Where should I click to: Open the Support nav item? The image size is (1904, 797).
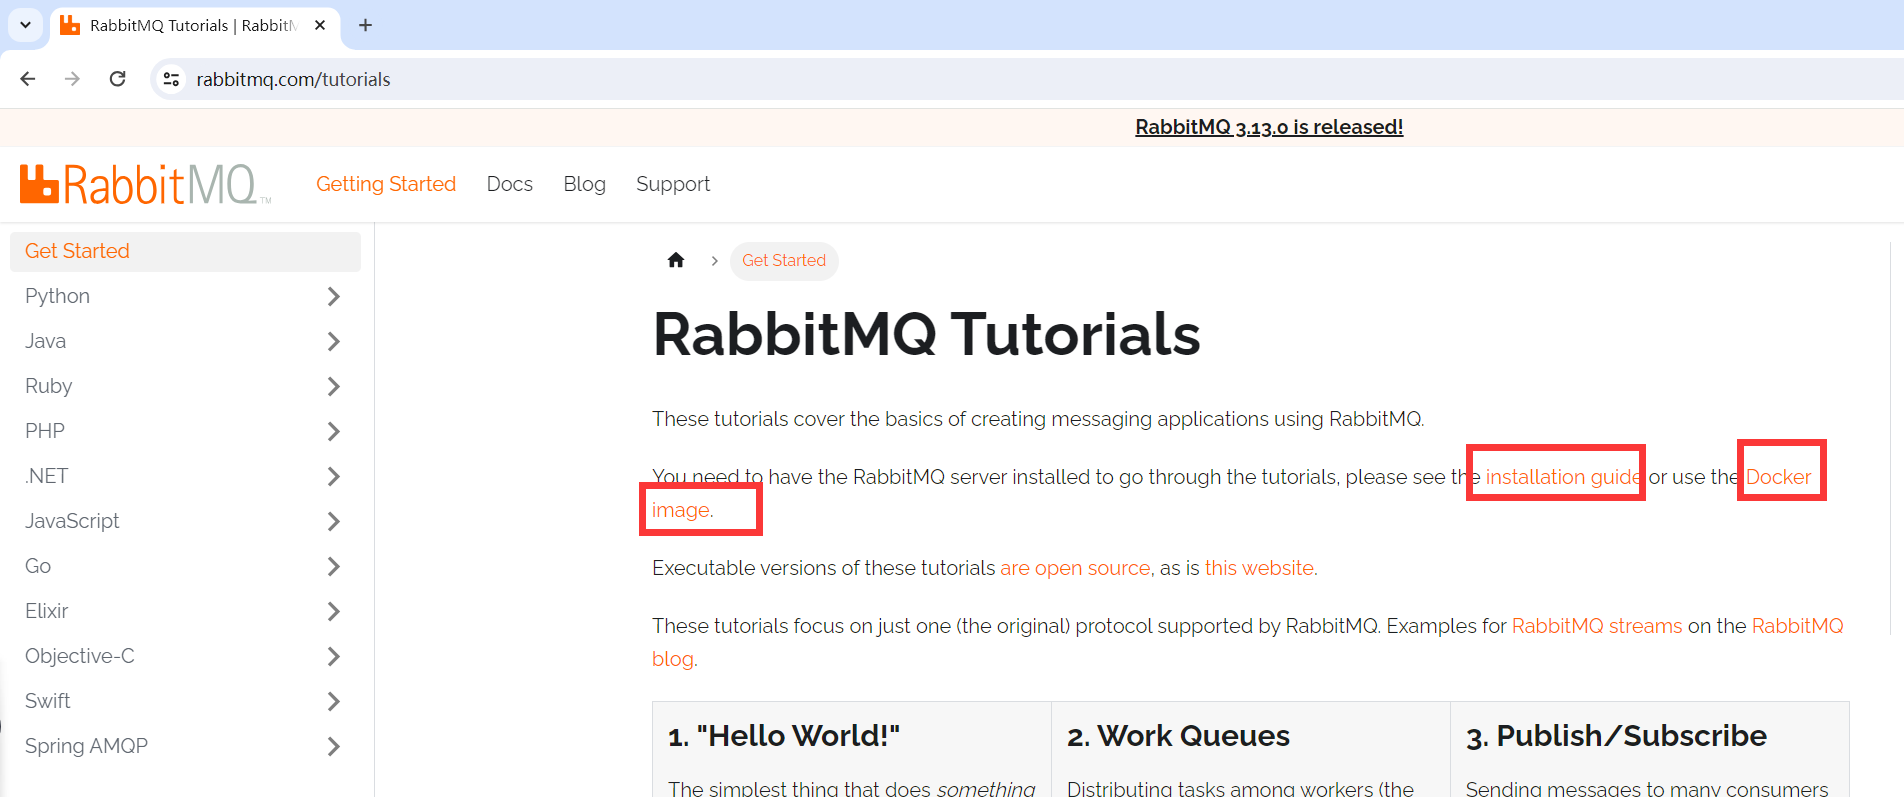(673, 184)
